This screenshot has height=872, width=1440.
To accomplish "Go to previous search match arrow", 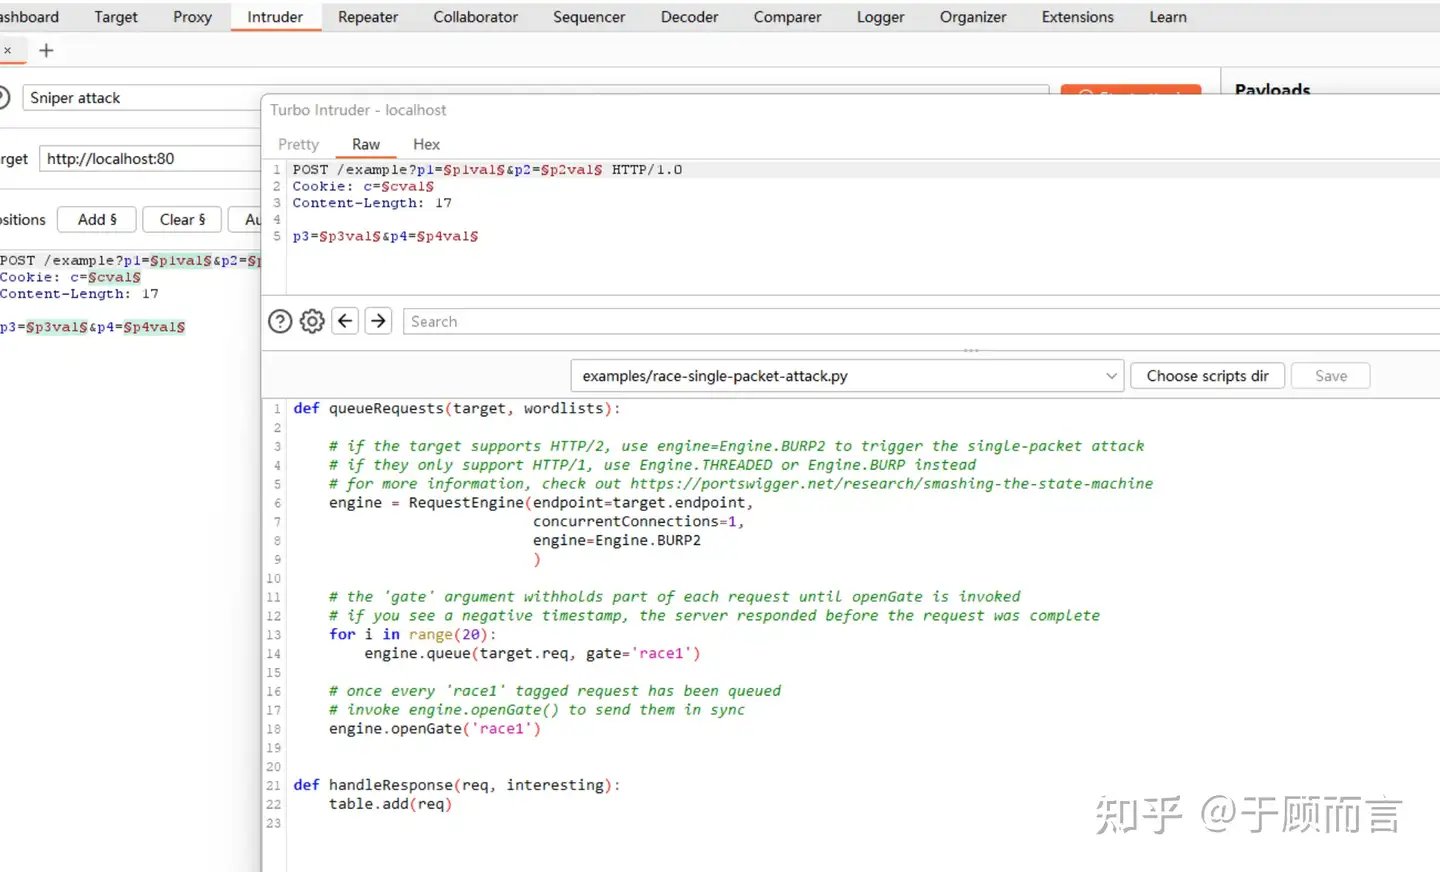I will tap(345, 321).
